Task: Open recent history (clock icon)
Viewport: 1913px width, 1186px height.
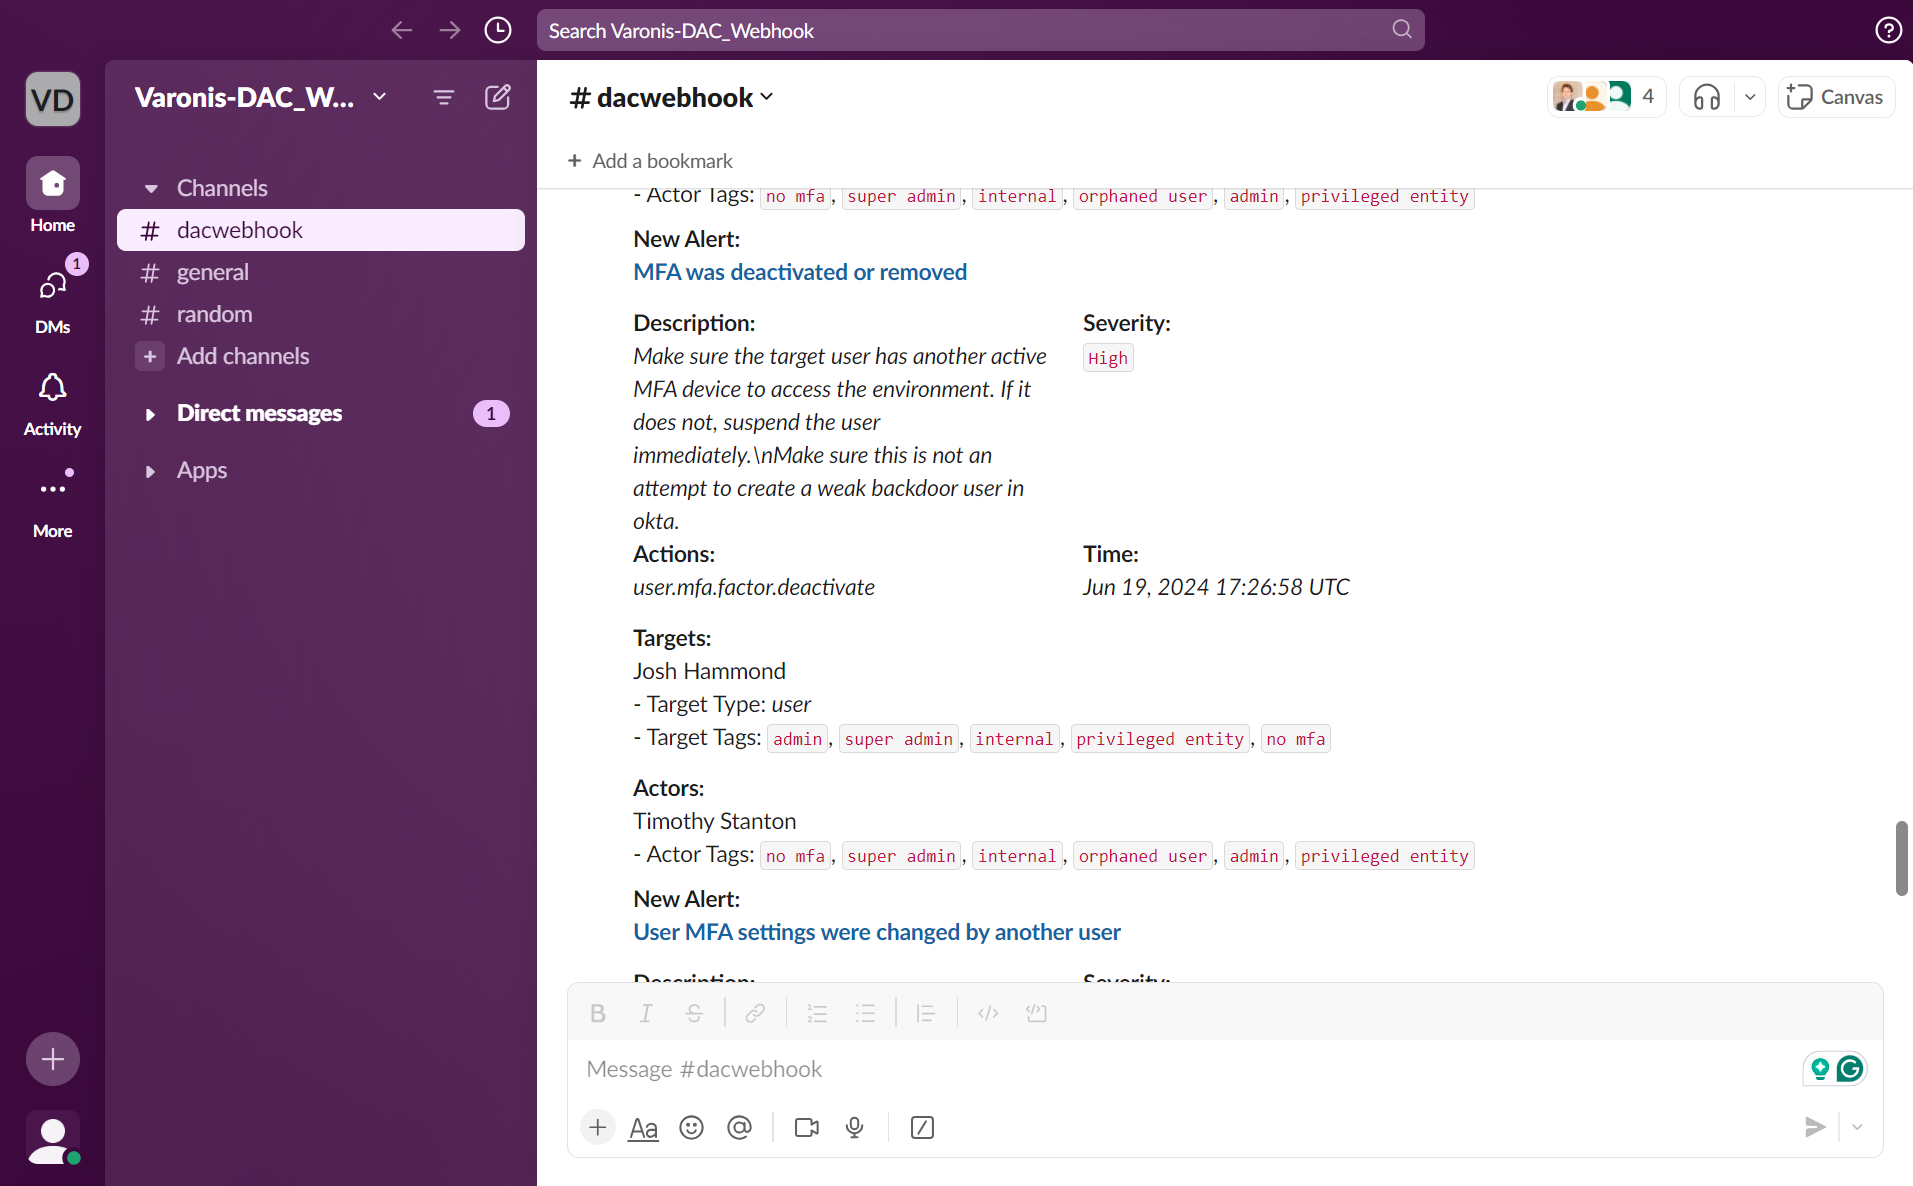Action: pyautogui.click(x=497, y=30)
